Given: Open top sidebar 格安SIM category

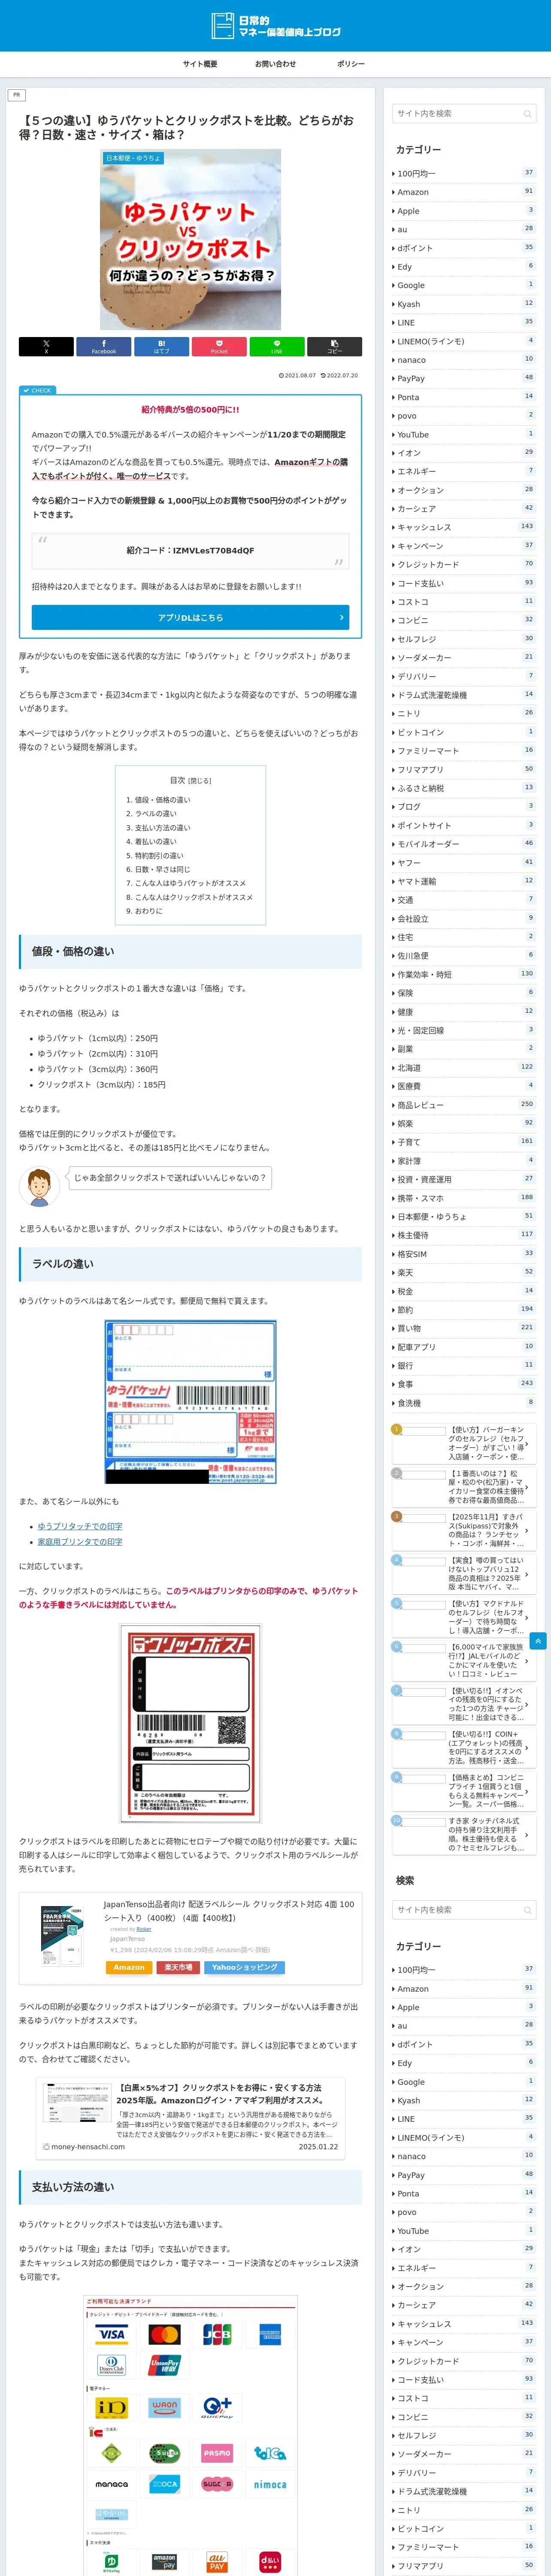Looking at the screenshot, I should point(464,1254).
